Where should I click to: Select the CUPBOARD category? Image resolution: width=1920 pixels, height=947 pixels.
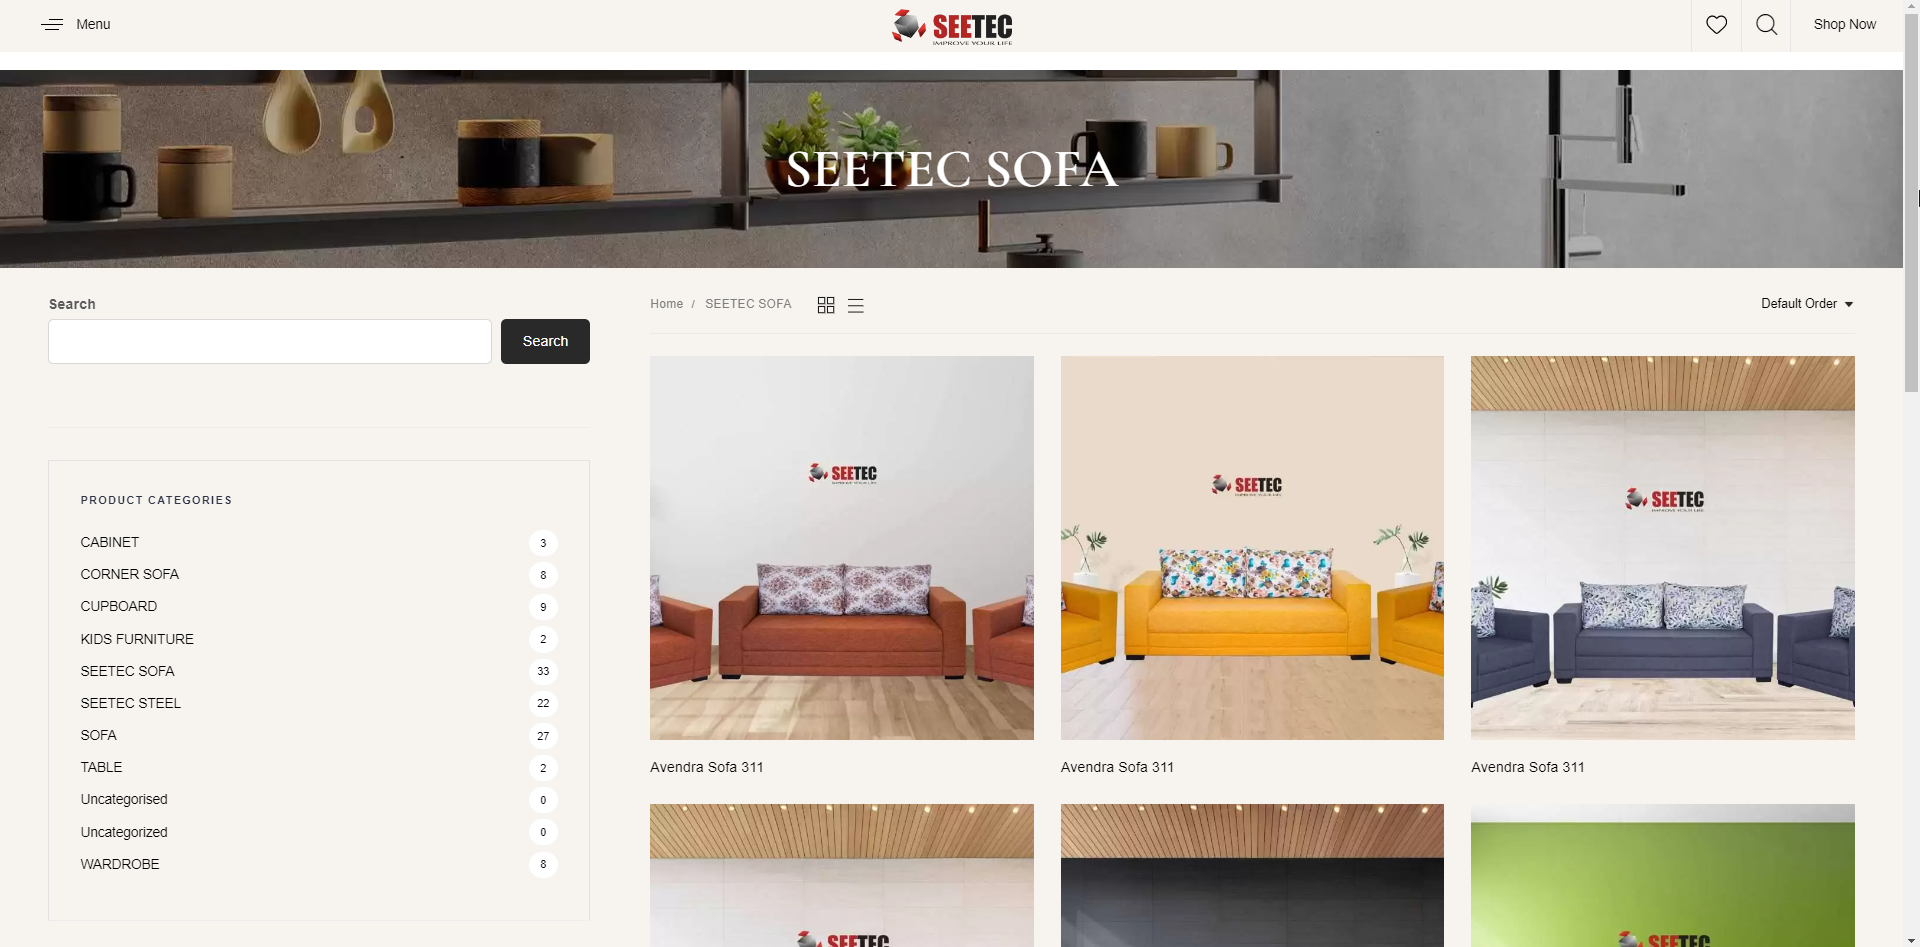119,606
